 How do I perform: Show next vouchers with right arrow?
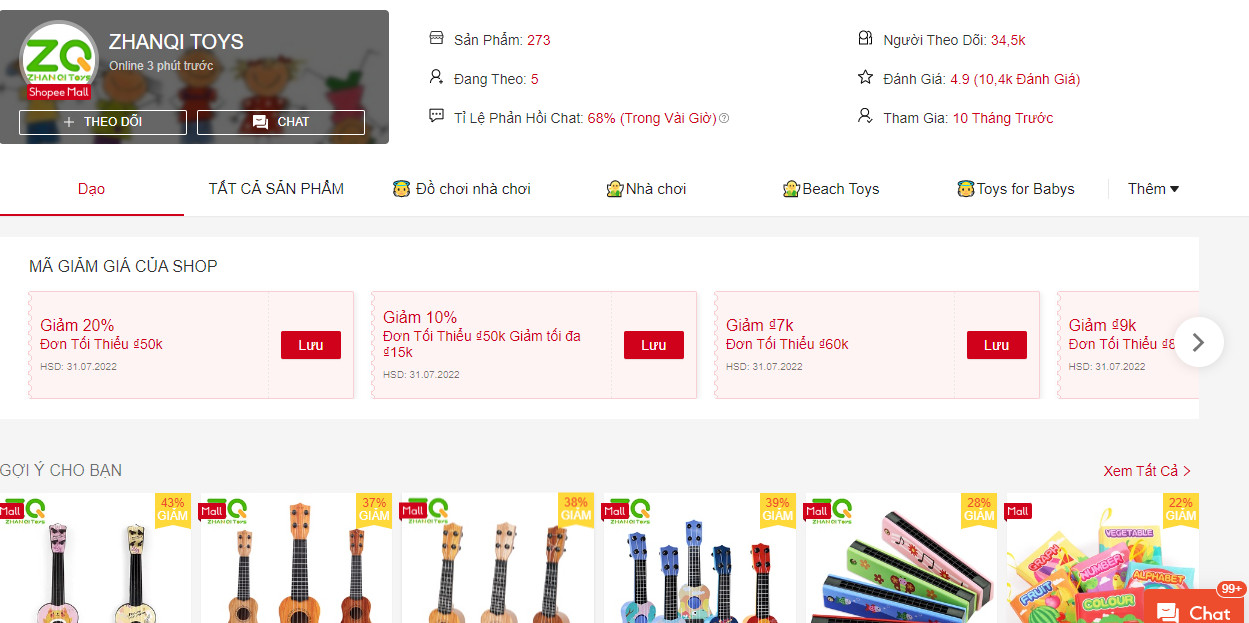(x=1198, y=342)
